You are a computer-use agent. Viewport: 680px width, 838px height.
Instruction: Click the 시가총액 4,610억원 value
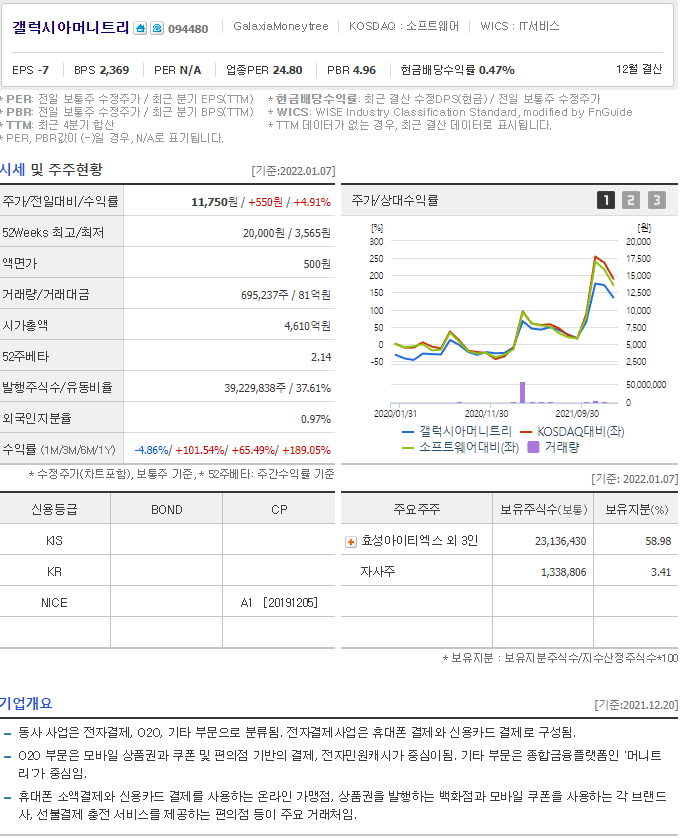307,326
